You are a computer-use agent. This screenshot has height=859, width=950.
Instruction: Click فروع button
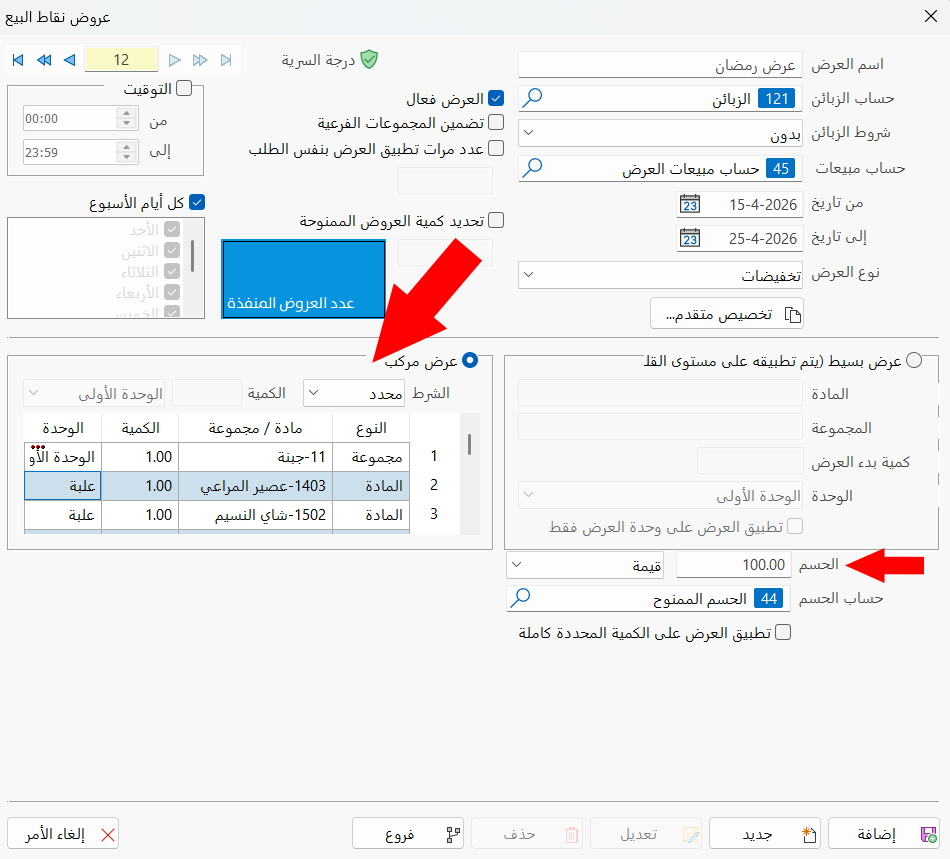coord(408,834)
